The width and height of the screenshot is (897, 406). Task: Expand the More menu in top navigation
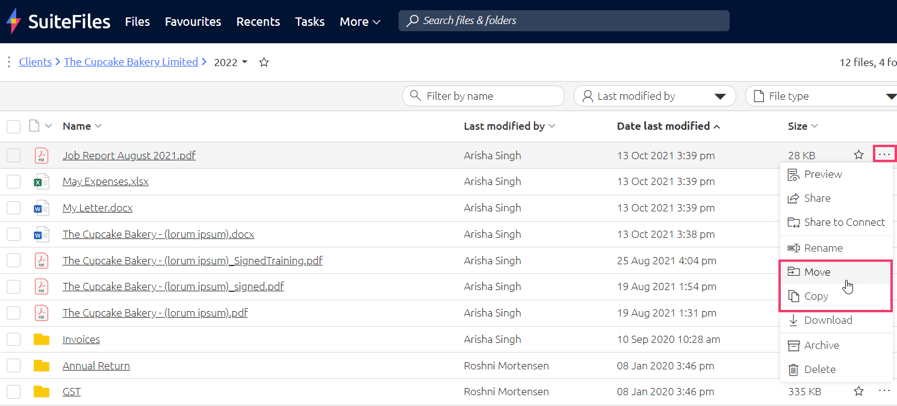click(359, 21)
